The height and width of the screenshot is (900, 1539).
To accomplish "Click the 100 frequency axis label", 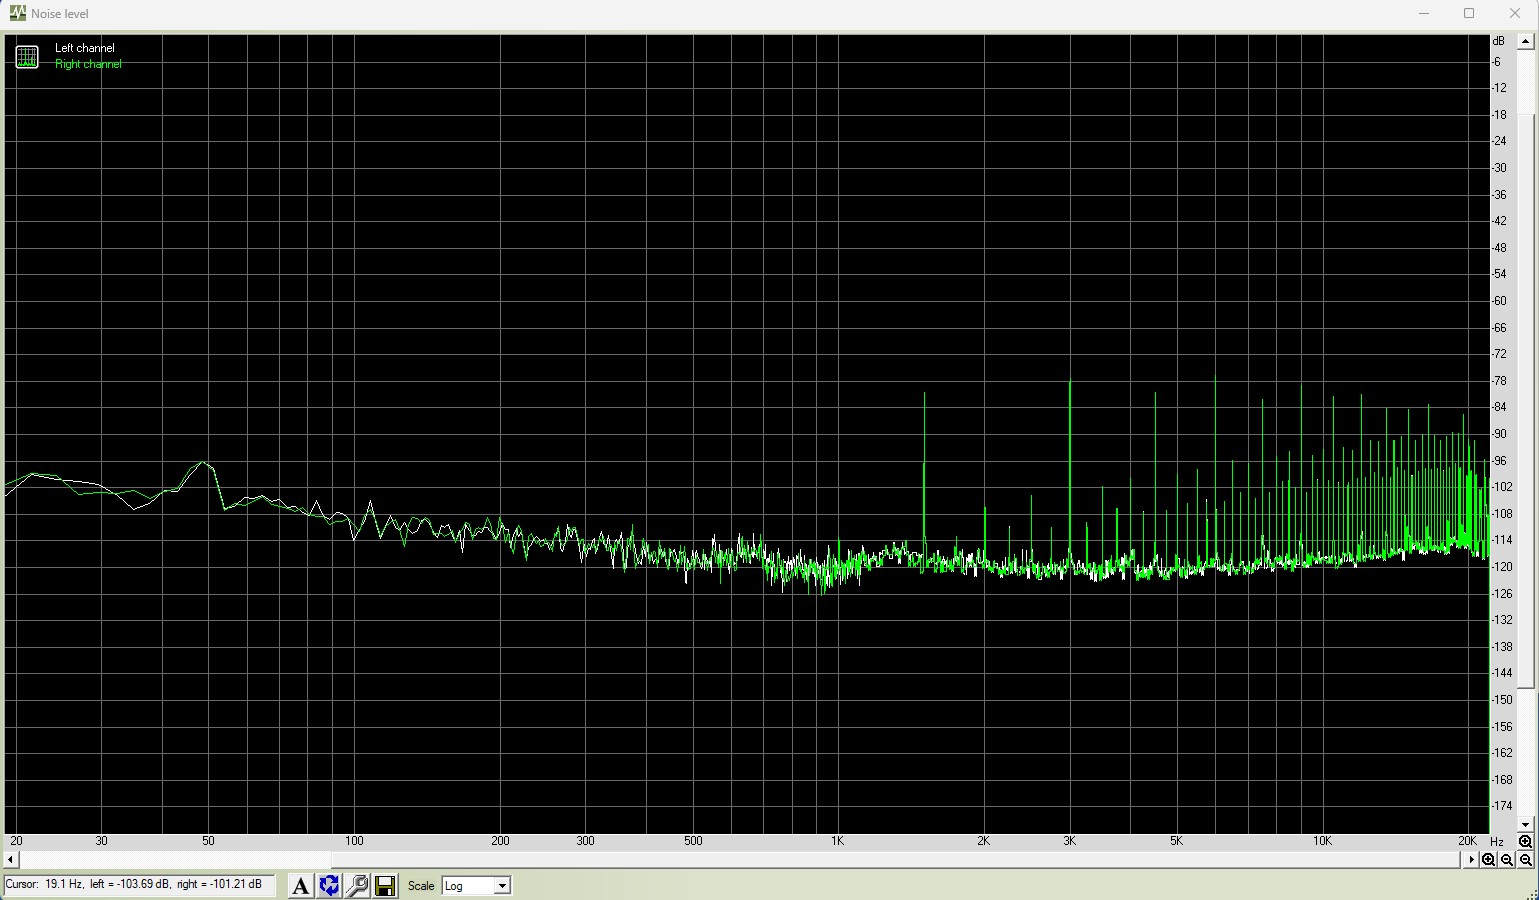I will pyautogui.click(x=354, y=841).
